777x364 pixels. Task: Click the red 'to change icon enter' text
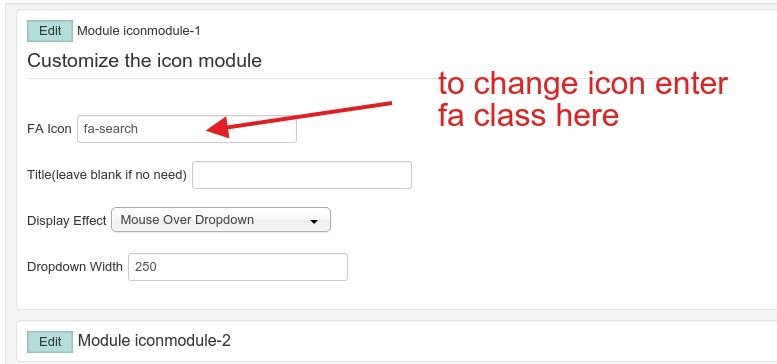pos(583,84)
